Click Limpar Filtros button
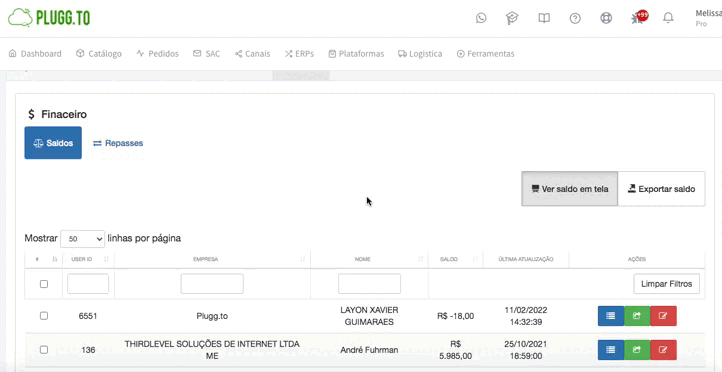This screenshot has height=372, width=722. [x=666, y=284]
